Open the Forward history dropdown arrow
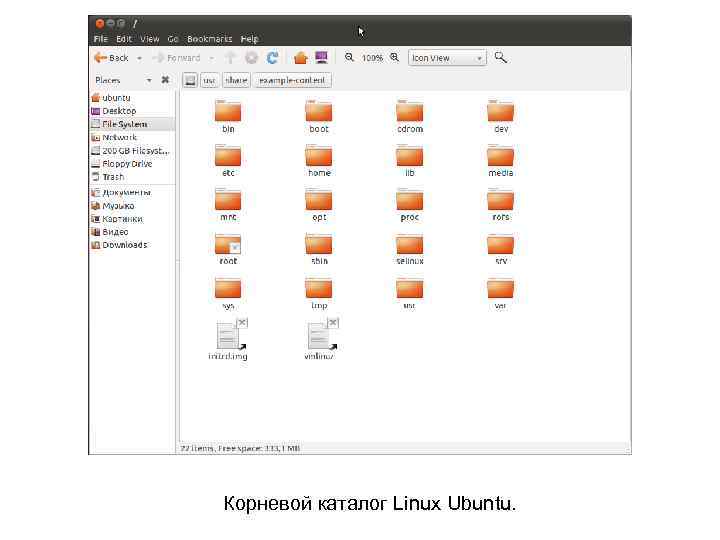The image size is (720, 540). click(212, 58)
